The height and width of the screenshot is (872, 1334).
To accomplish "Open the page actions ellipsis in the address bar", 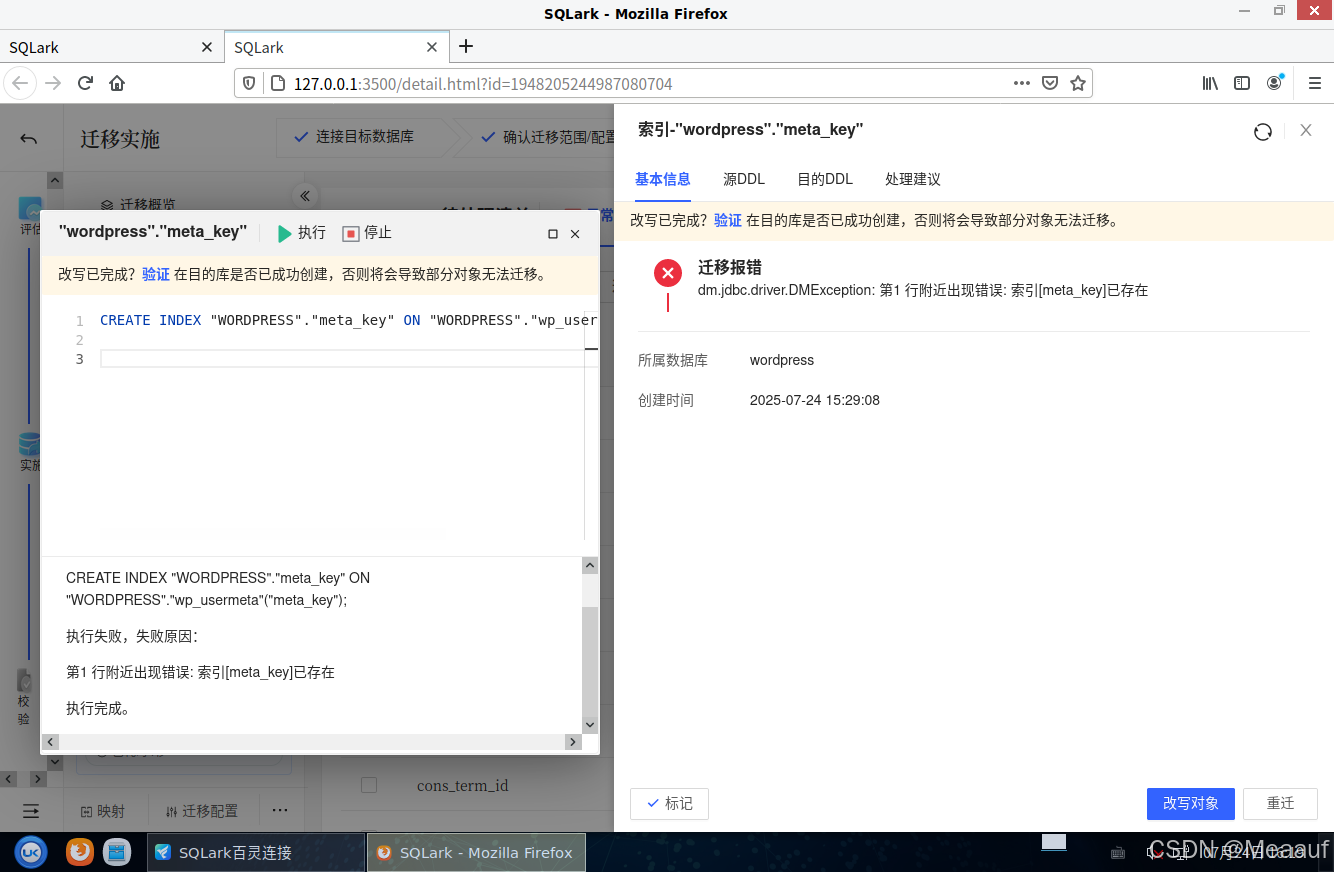I will point(1021,83).
